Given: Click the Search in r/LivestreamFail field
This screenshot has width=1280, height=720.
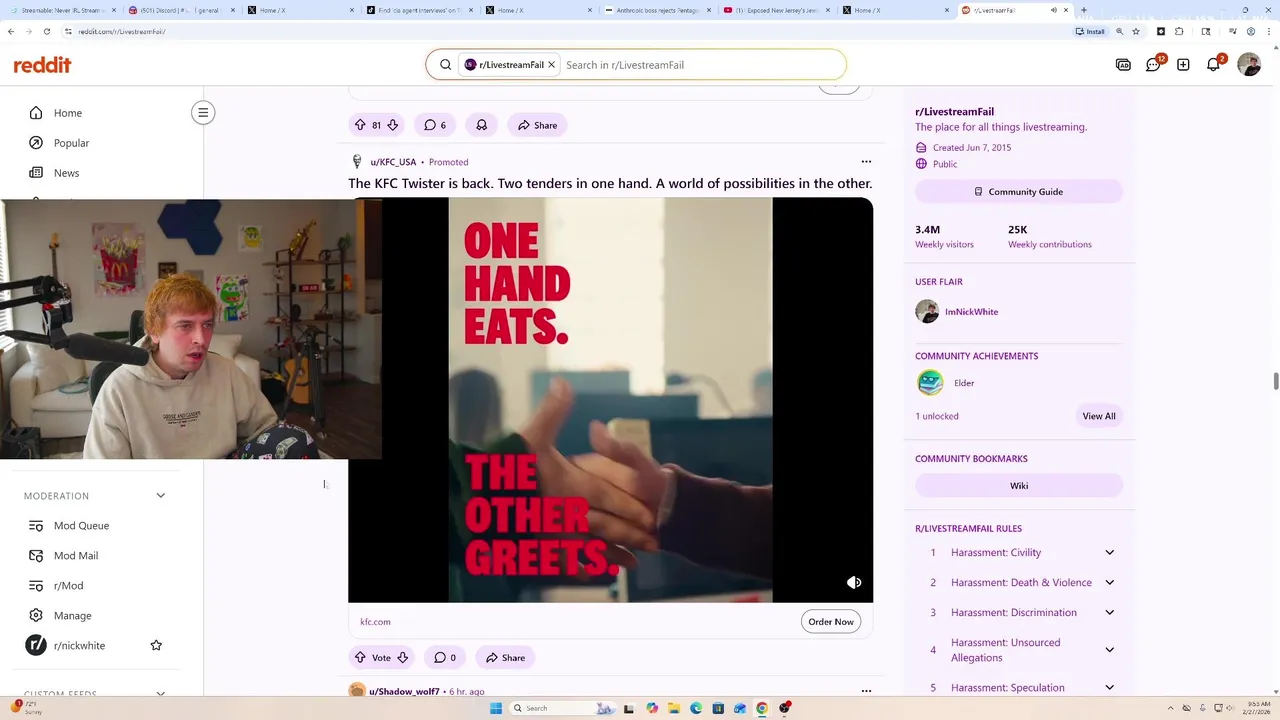Looking at the screenshot, I should (700, 65).
